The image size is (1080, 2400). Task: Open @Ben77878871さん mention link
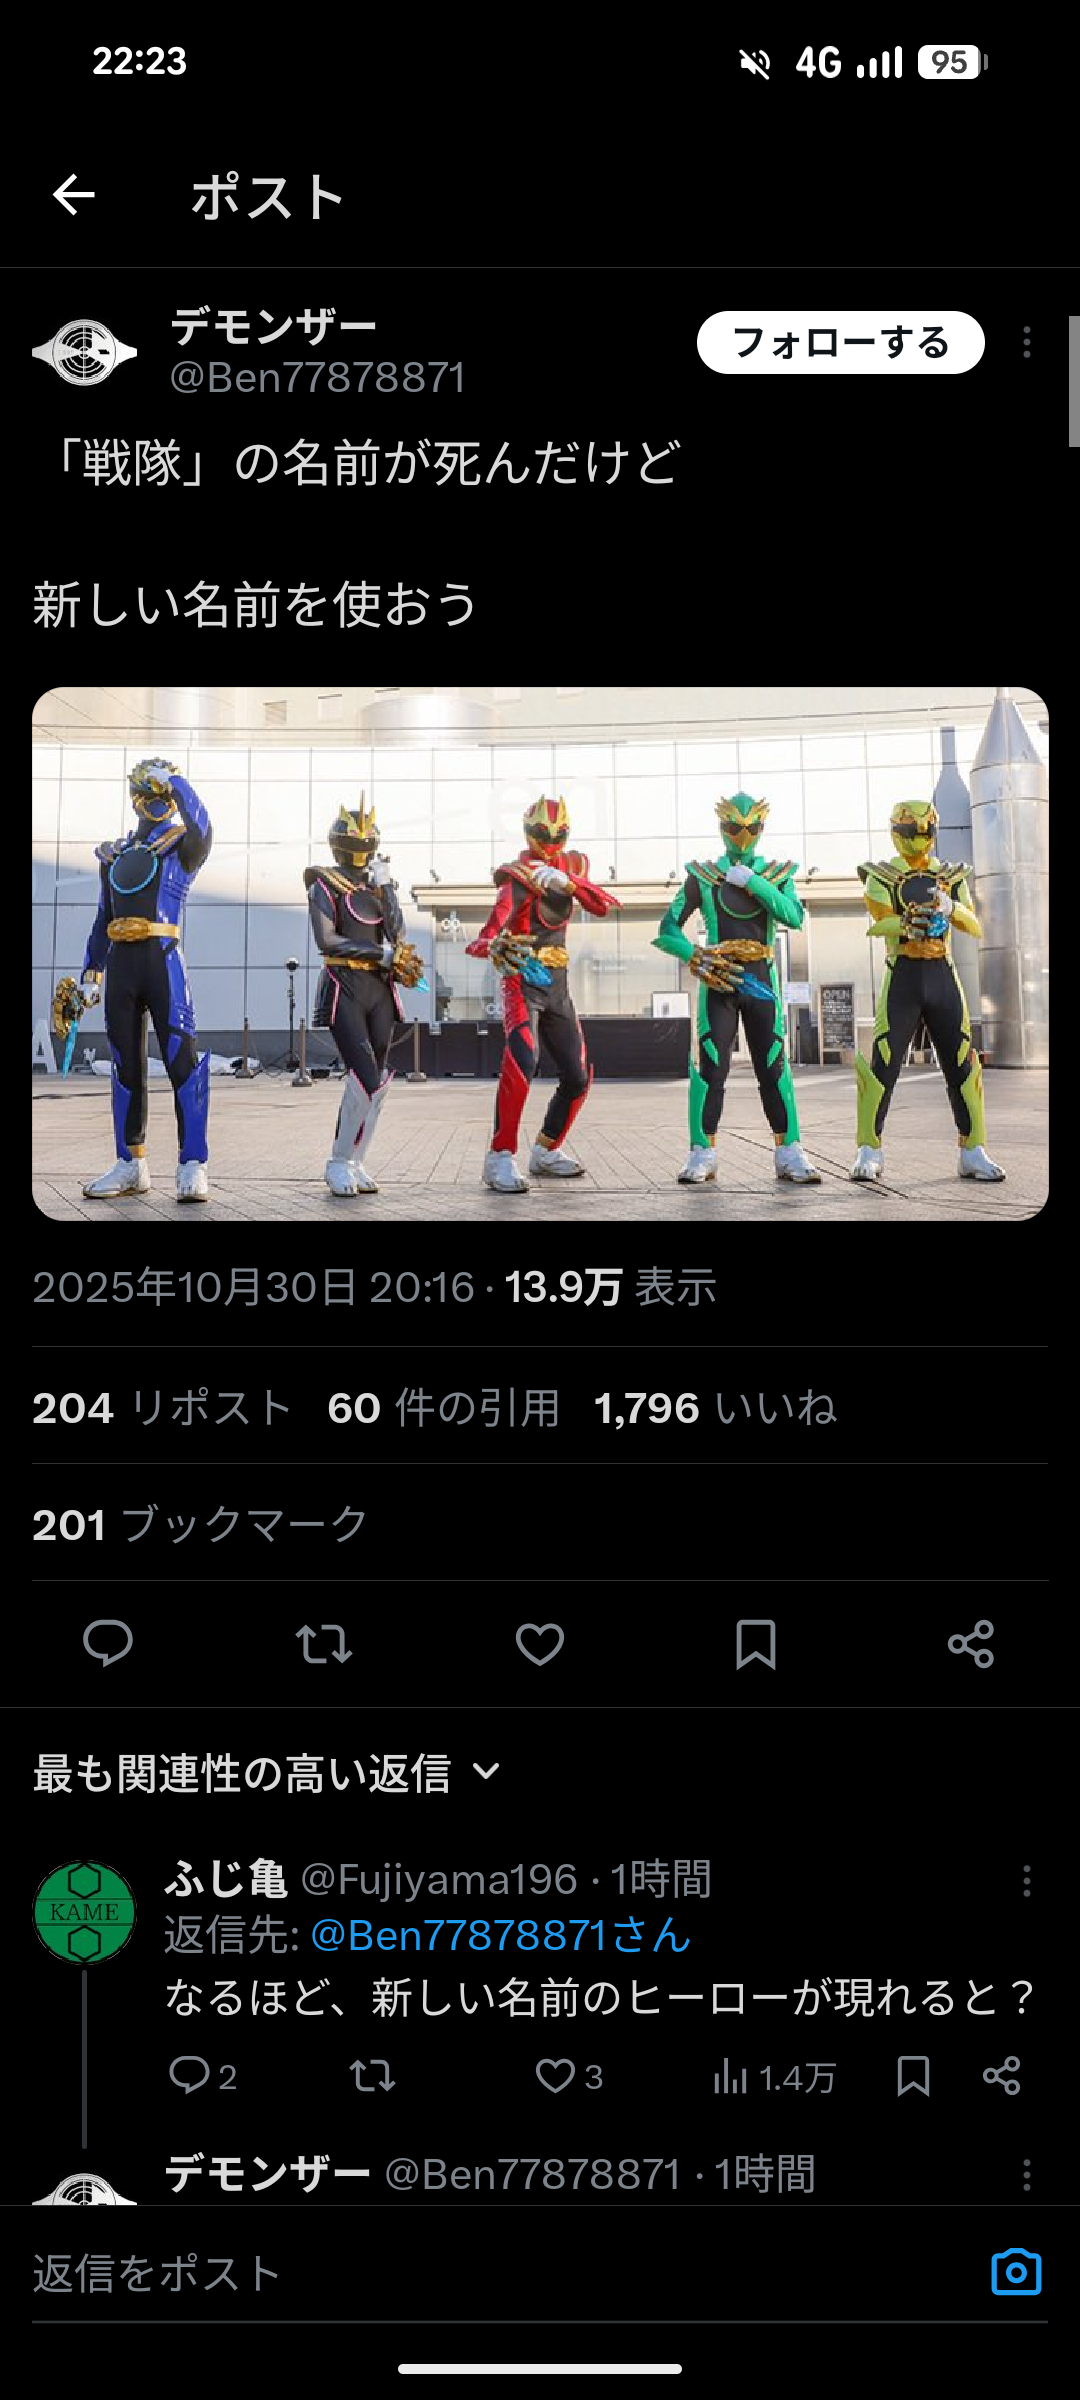pyautogui.click(x=501, y=1935)
